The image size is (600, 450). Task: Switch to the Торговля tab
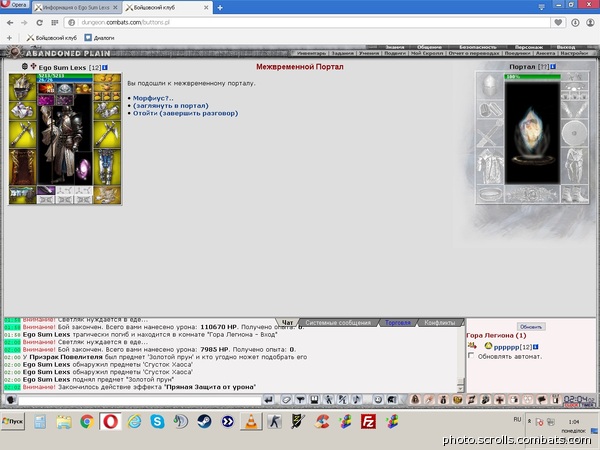[x=398, y=323]
